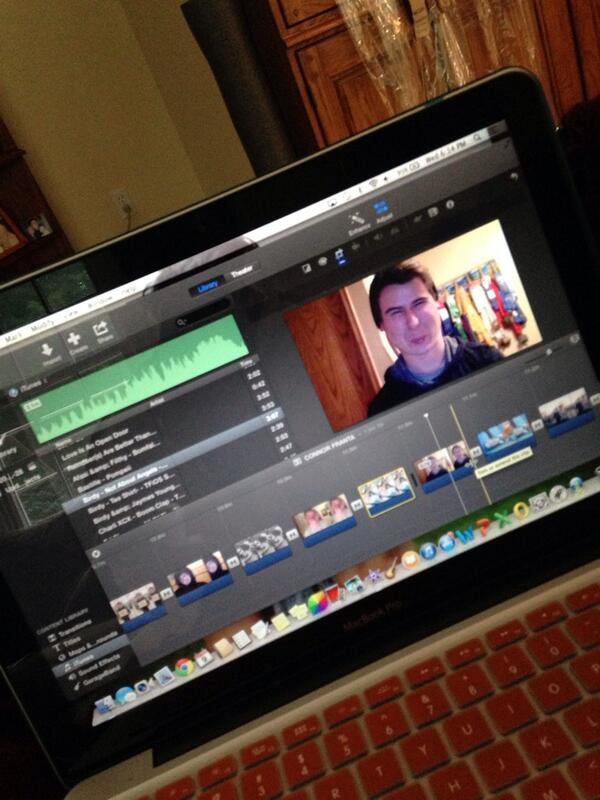Screen dimensions: 600x800
Task: Open Sound Effects in Content Library
Action: 94,667
